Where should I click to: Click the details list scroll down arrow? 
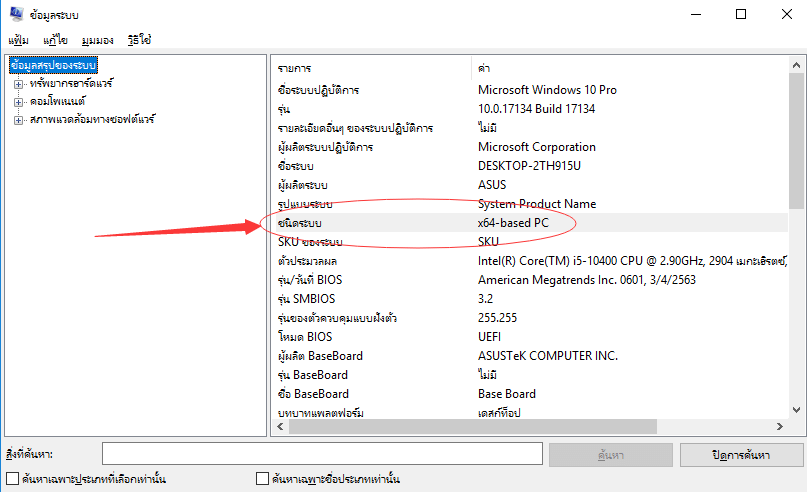point(796,409)
